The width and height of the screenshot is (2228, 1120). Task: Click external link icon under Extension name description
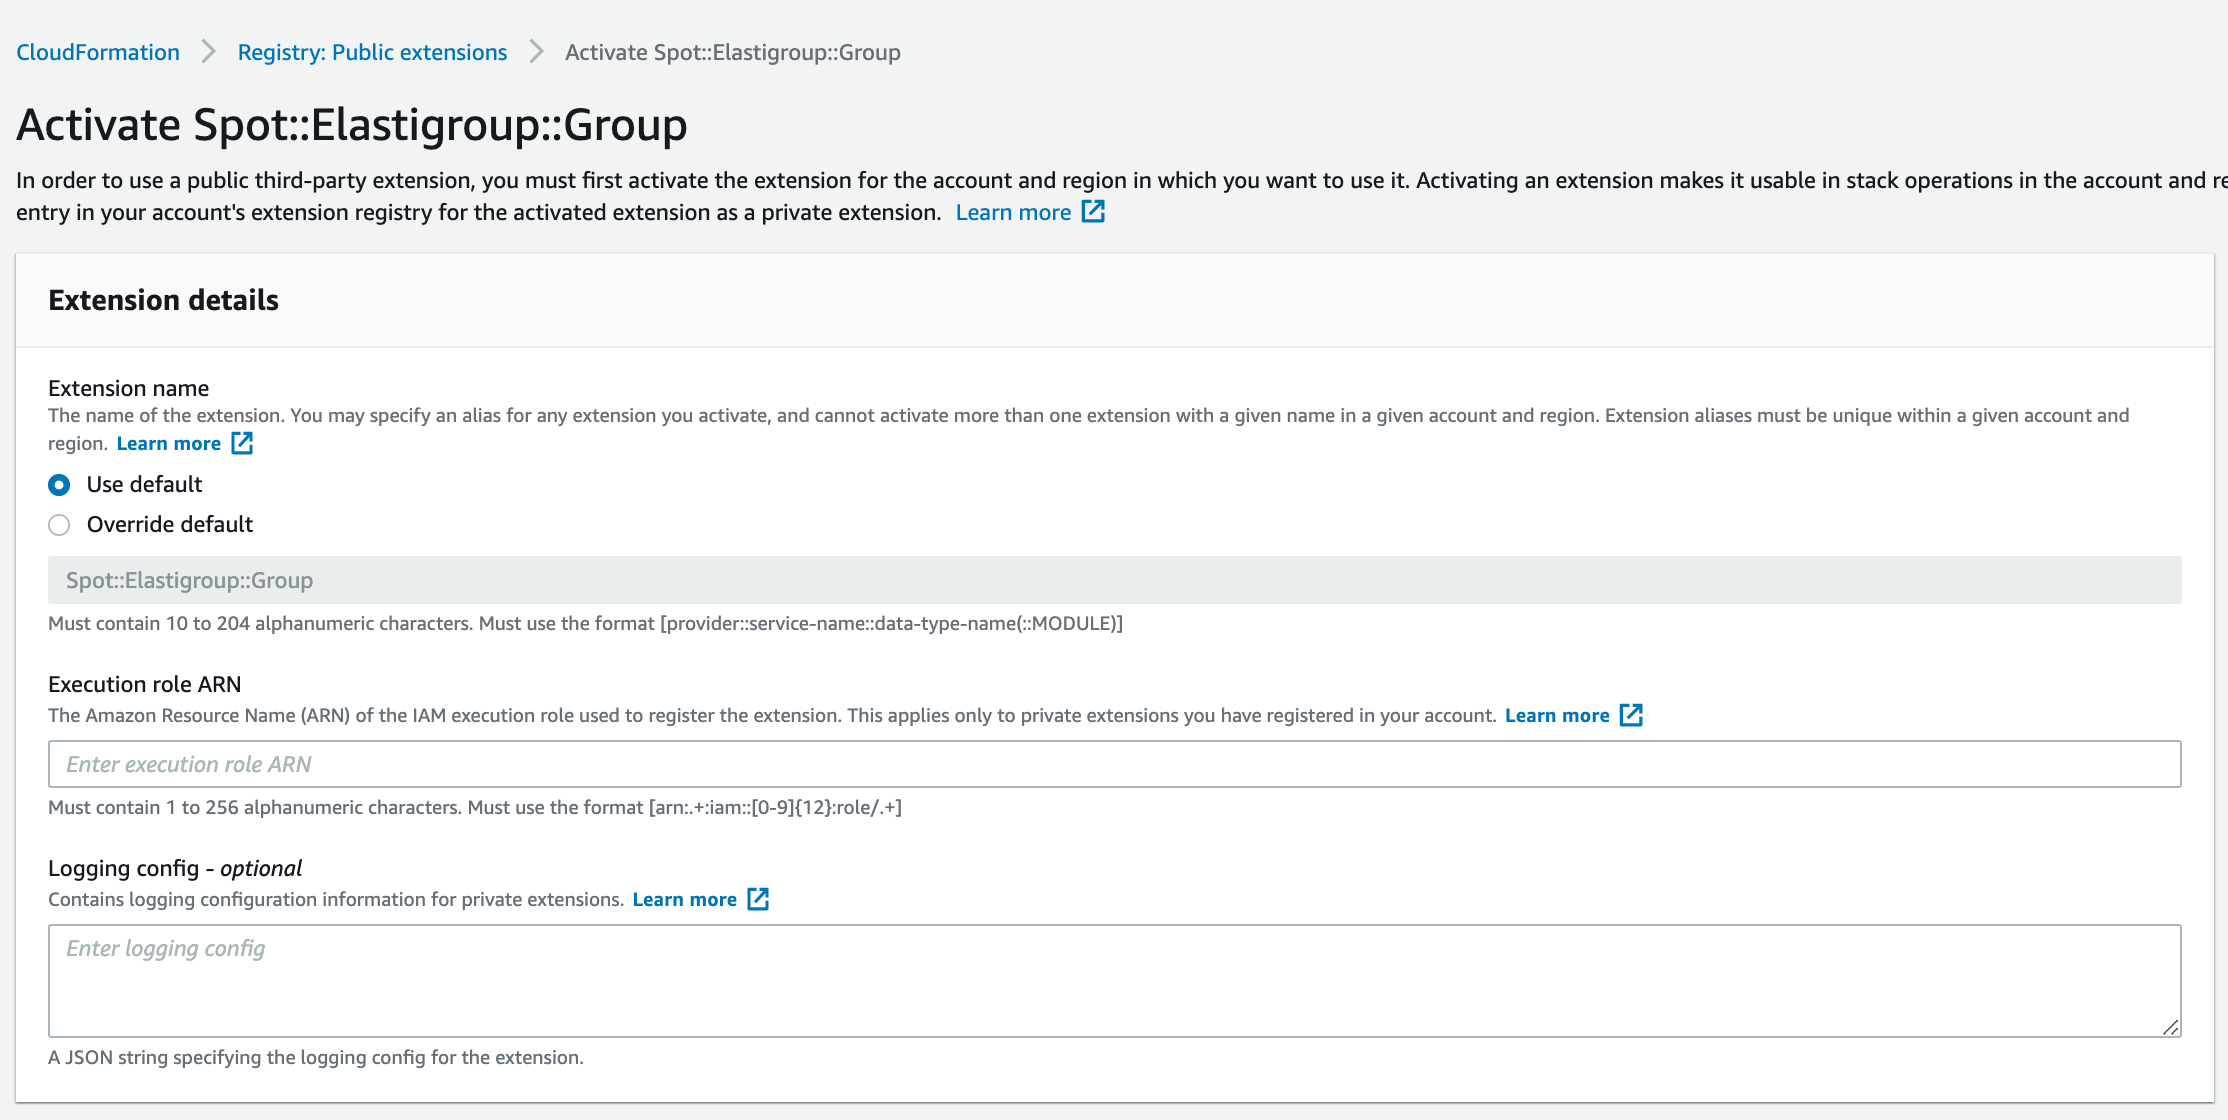(x=242, y=443)
